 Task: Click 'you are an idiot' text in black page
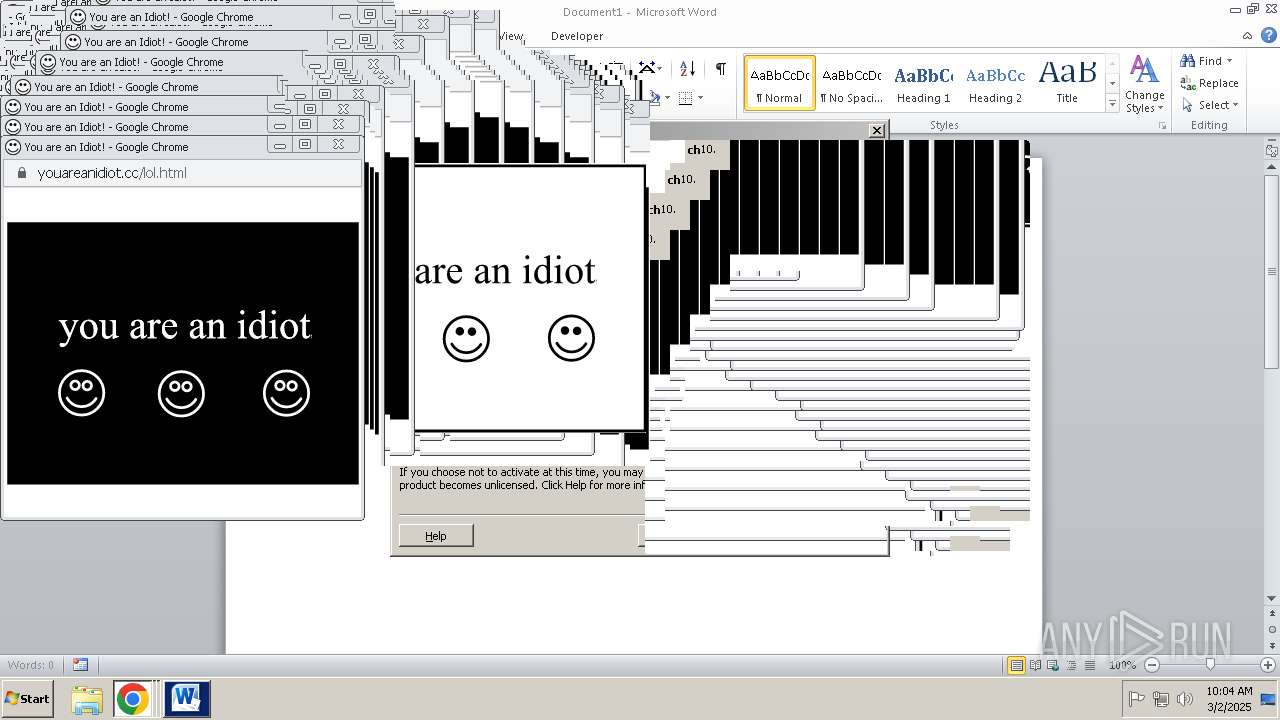point(185,326)
